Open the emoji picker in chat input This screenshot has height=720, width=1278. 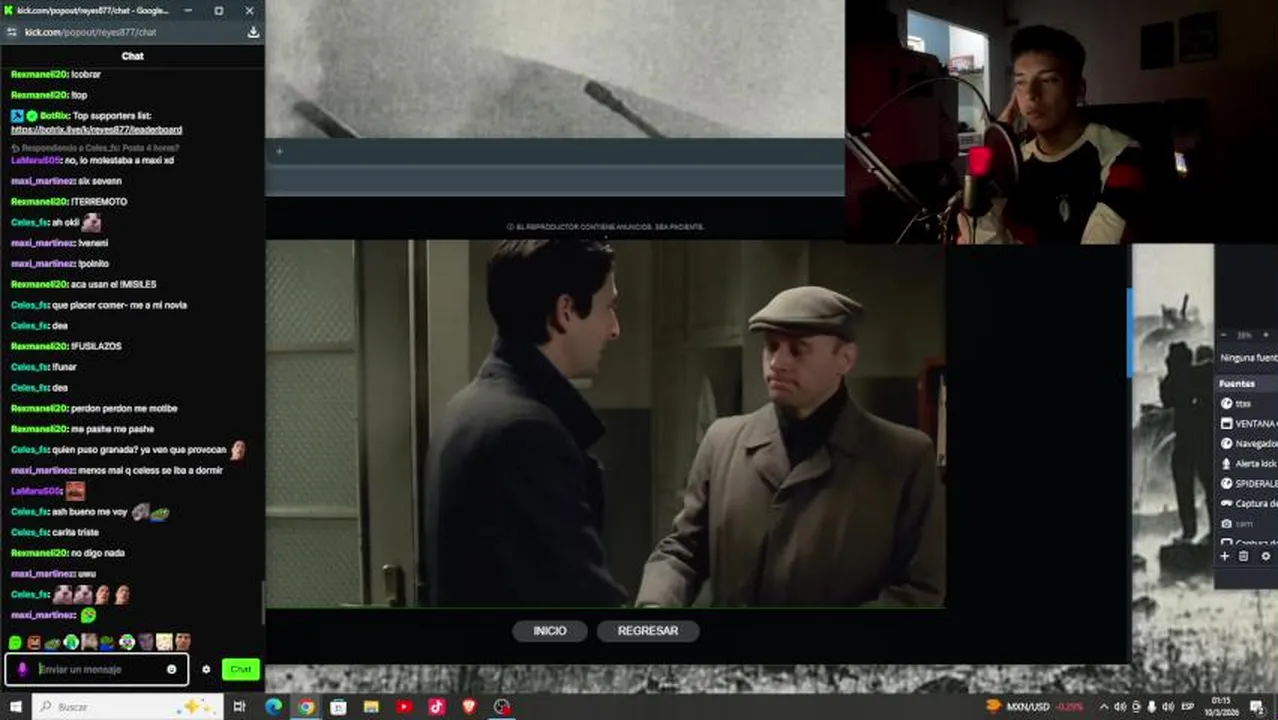tap(172, 669)
